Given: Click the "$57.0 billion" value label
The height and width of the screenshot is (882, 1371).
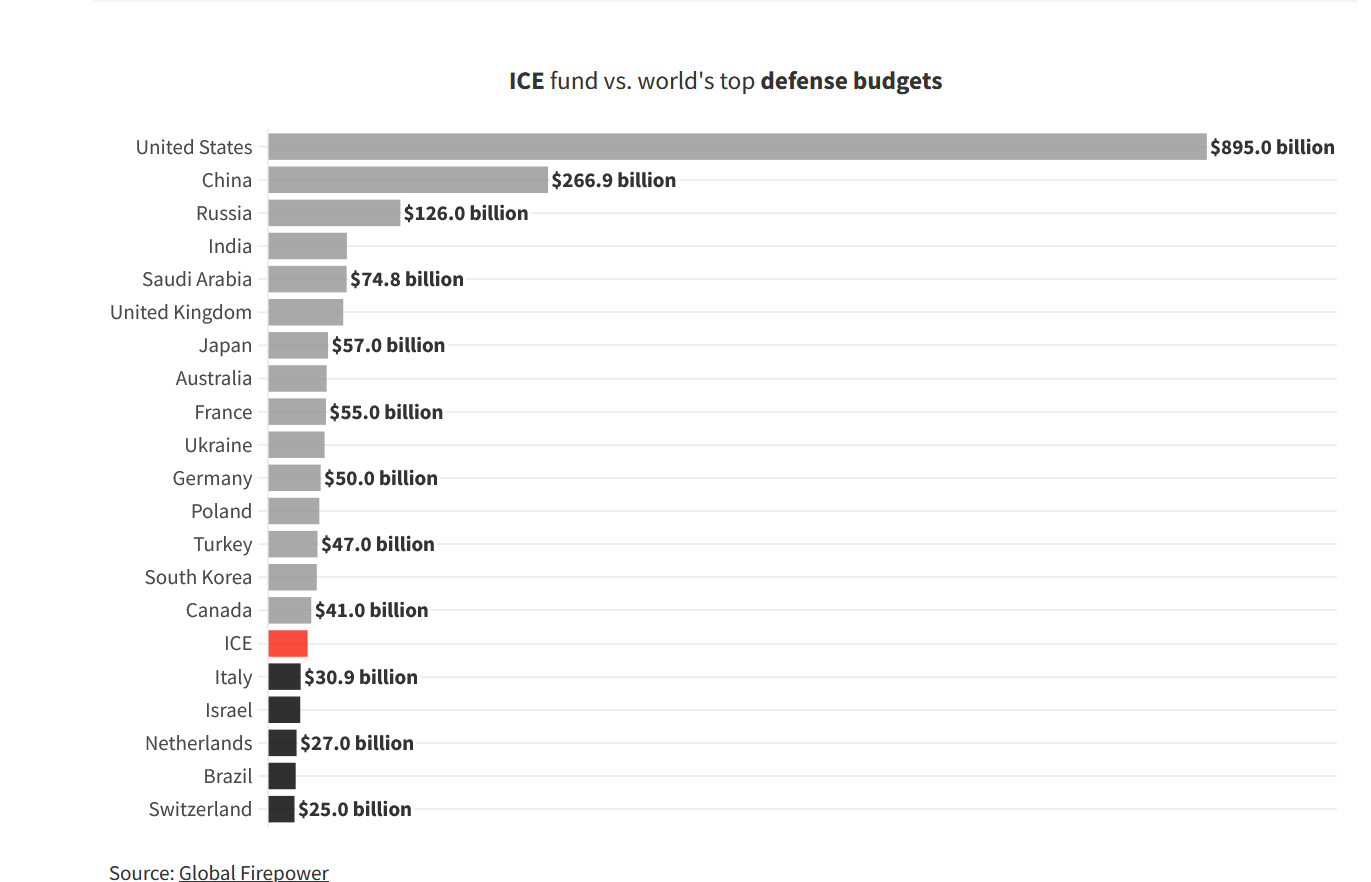Looking at the screenshot, I should point(388,345).
